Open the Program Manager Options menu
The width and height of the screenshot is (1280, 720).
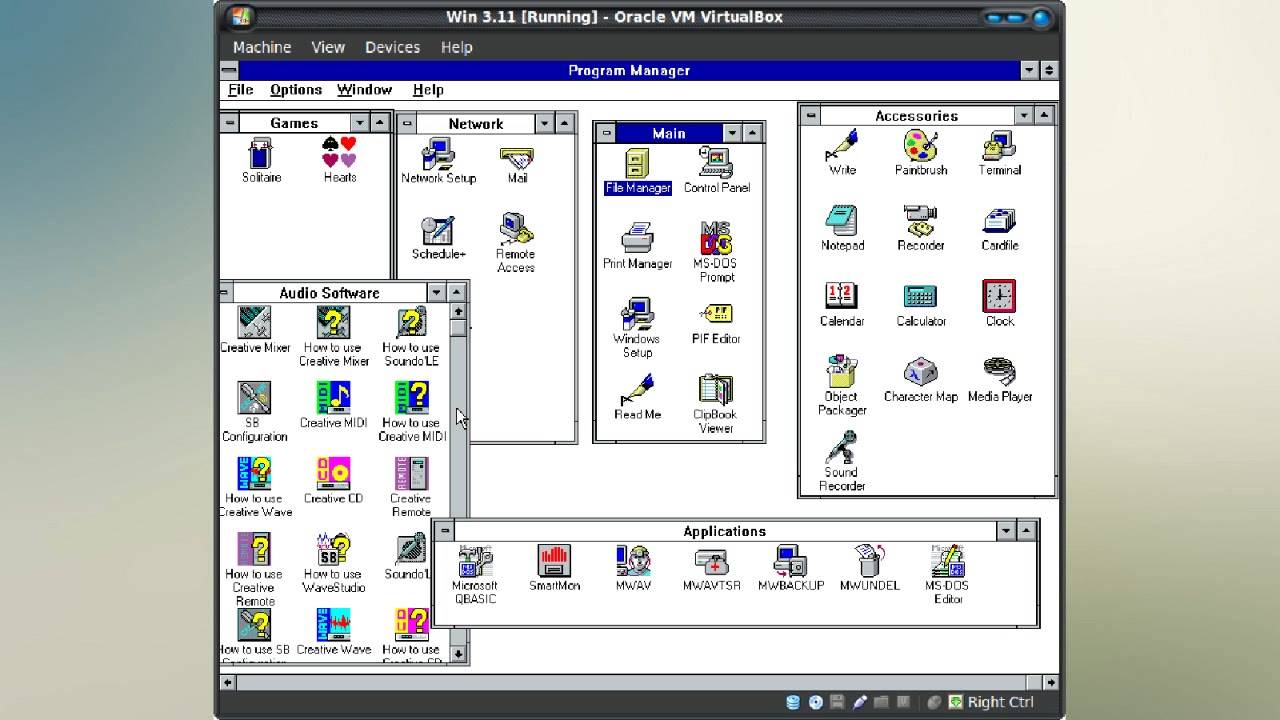click(x=296, y=90)
